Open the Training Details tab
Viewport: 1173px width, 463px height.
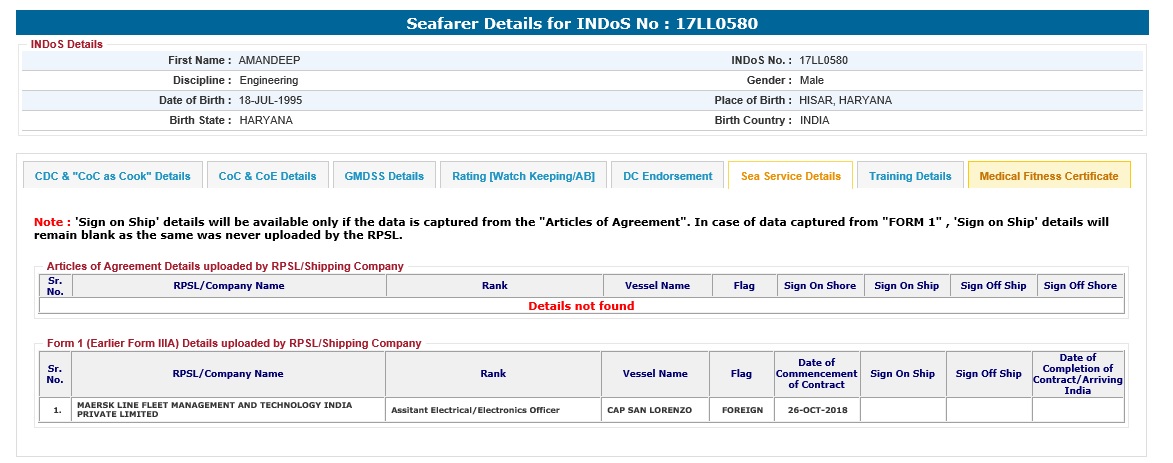(x=910, y=176)
